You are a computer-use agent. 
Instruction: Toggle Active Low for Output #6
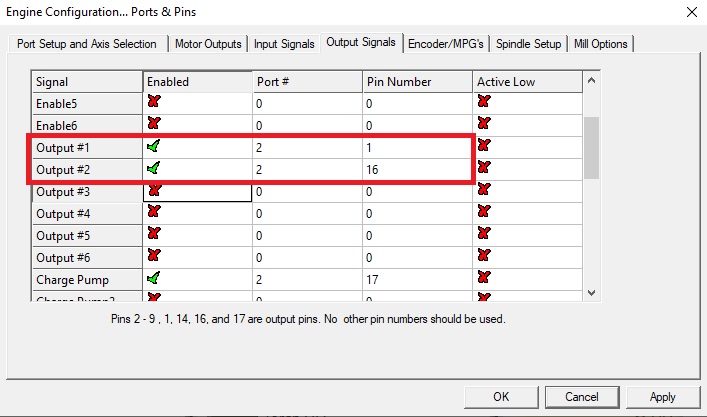tap(484, 255)
